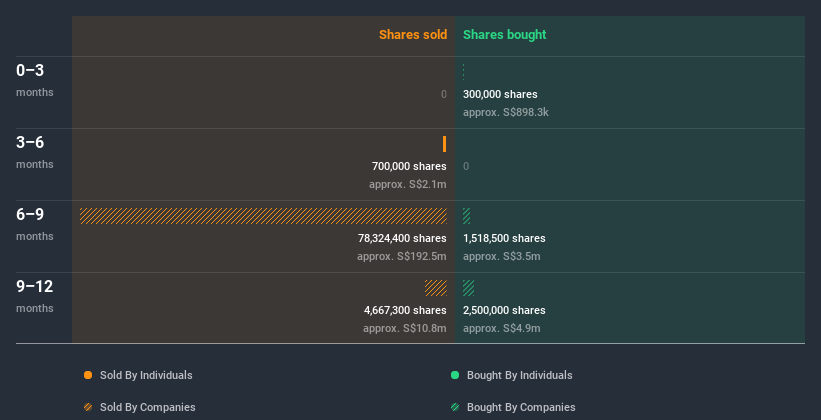Click the Shares bought column header

(505, 35)
